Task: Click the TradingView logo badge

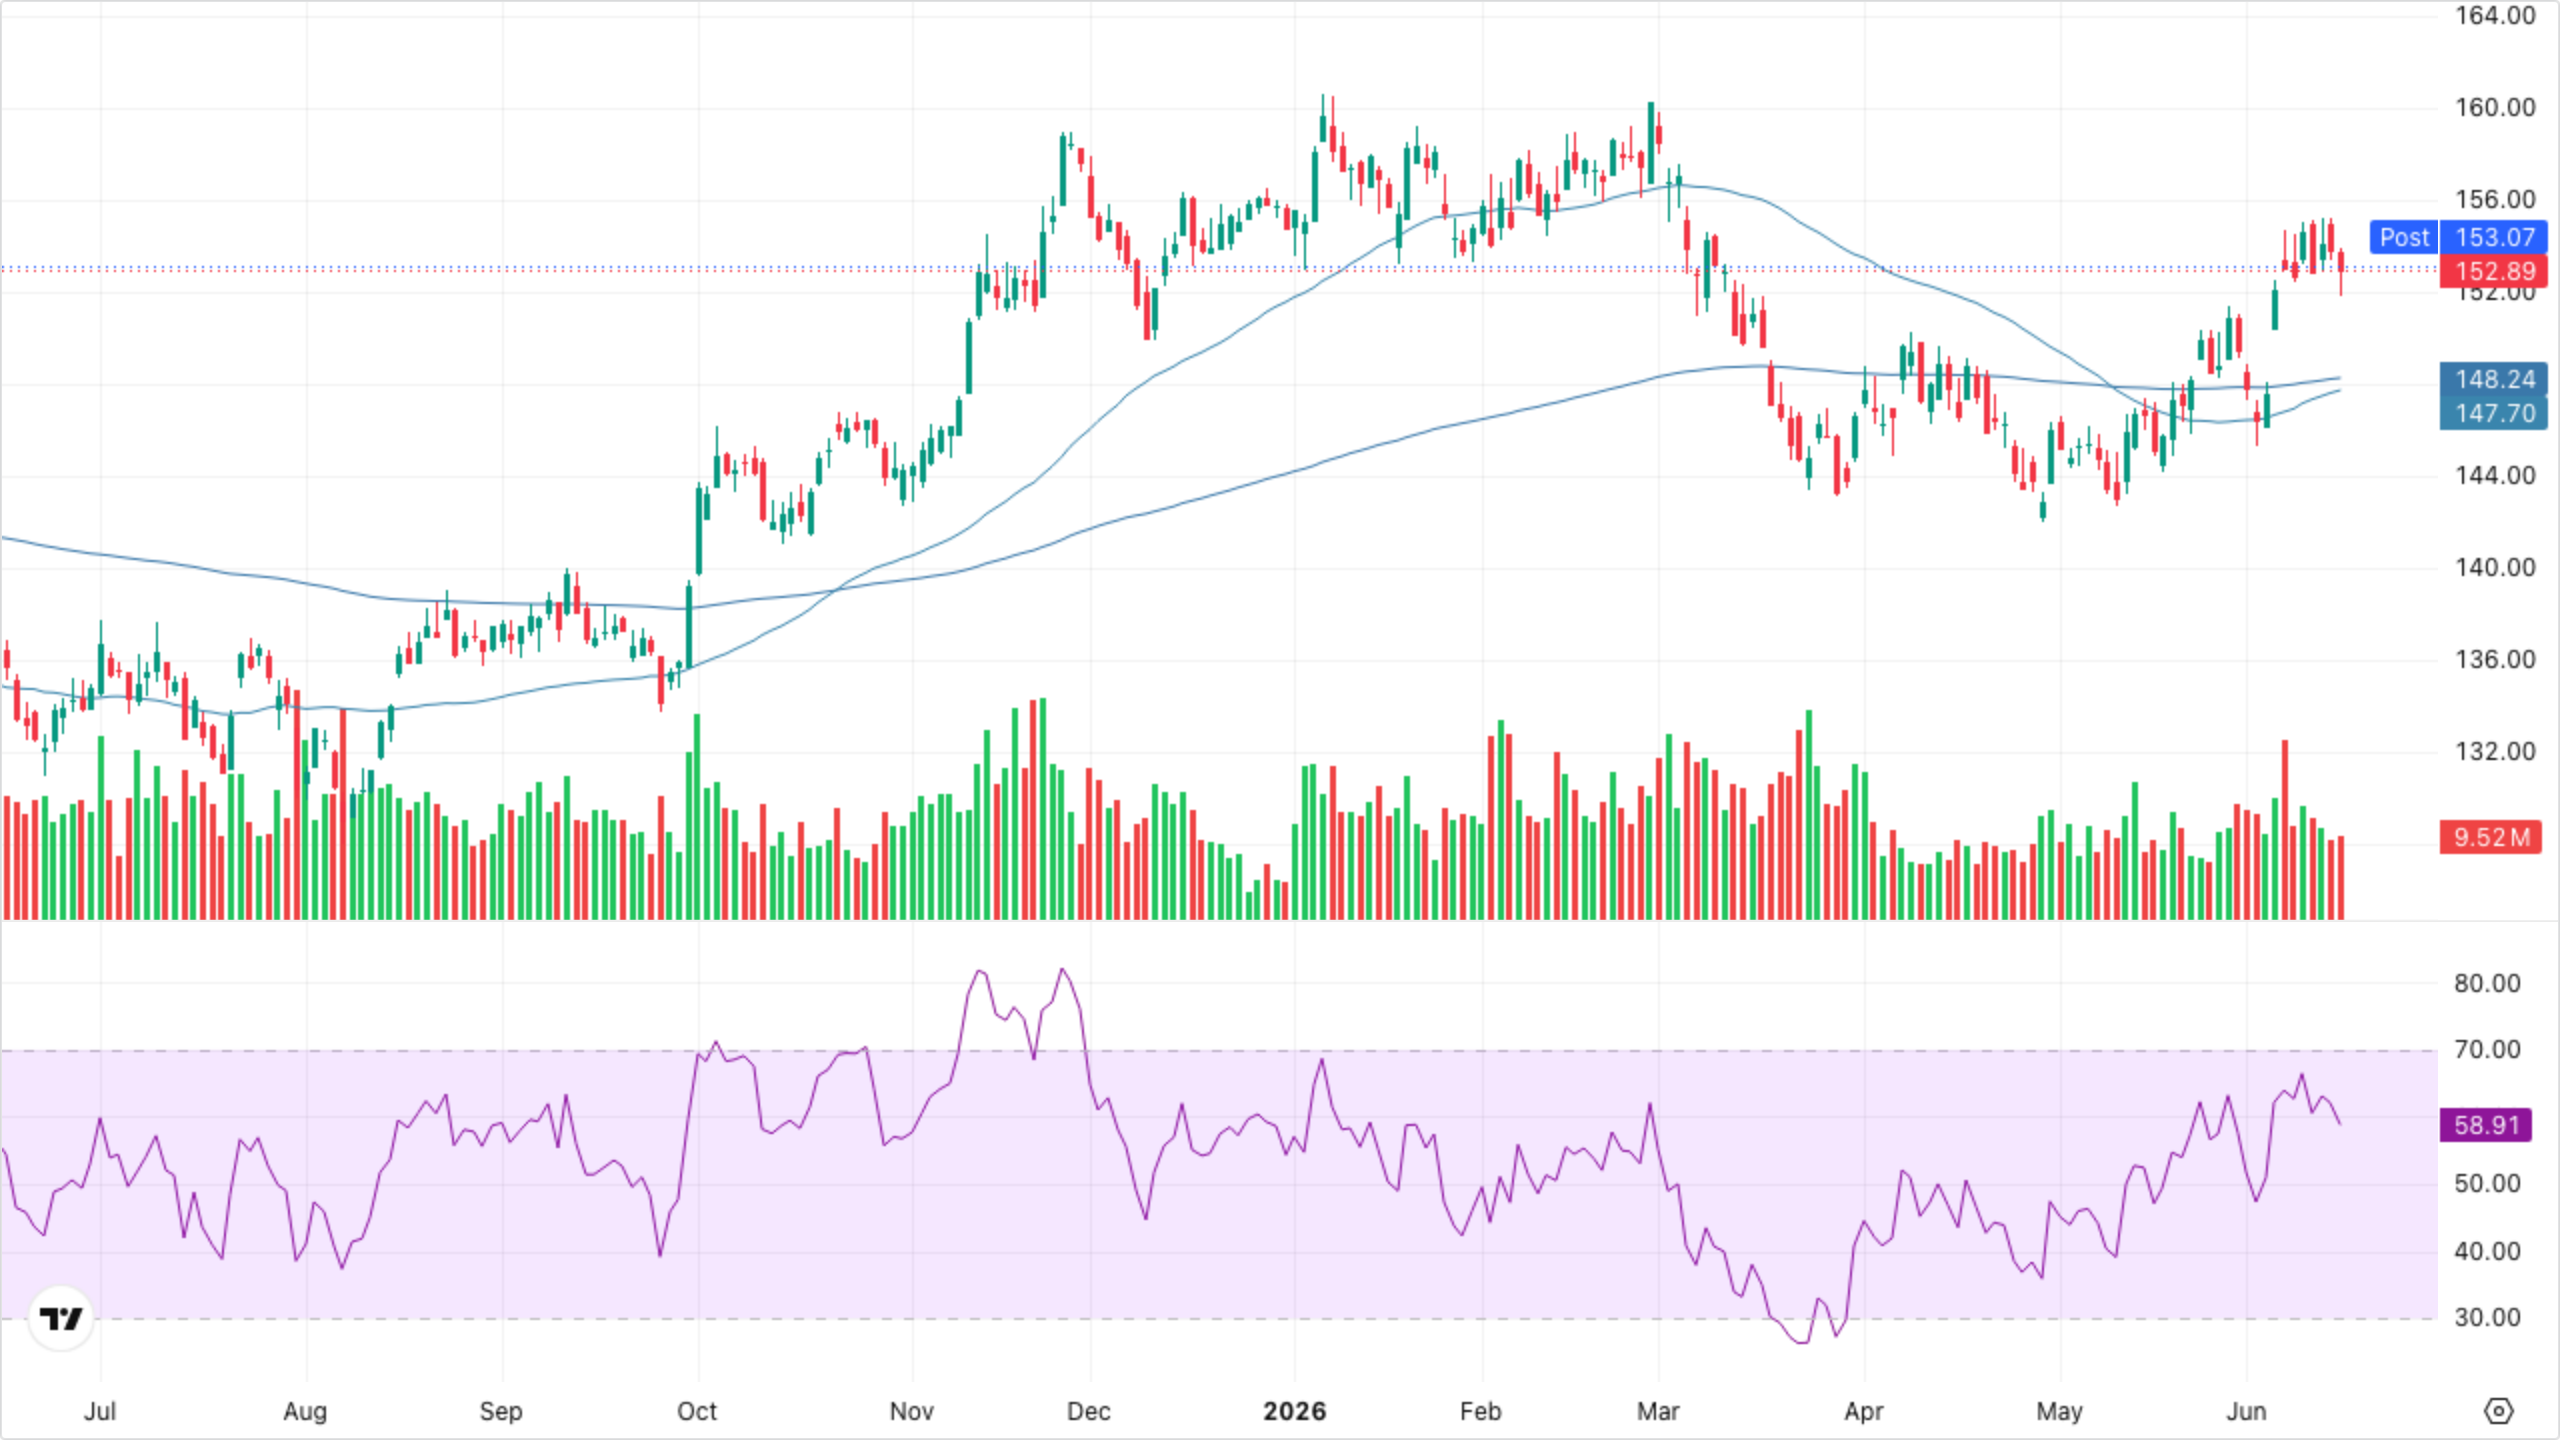Action: click(x=61, y=1318)
